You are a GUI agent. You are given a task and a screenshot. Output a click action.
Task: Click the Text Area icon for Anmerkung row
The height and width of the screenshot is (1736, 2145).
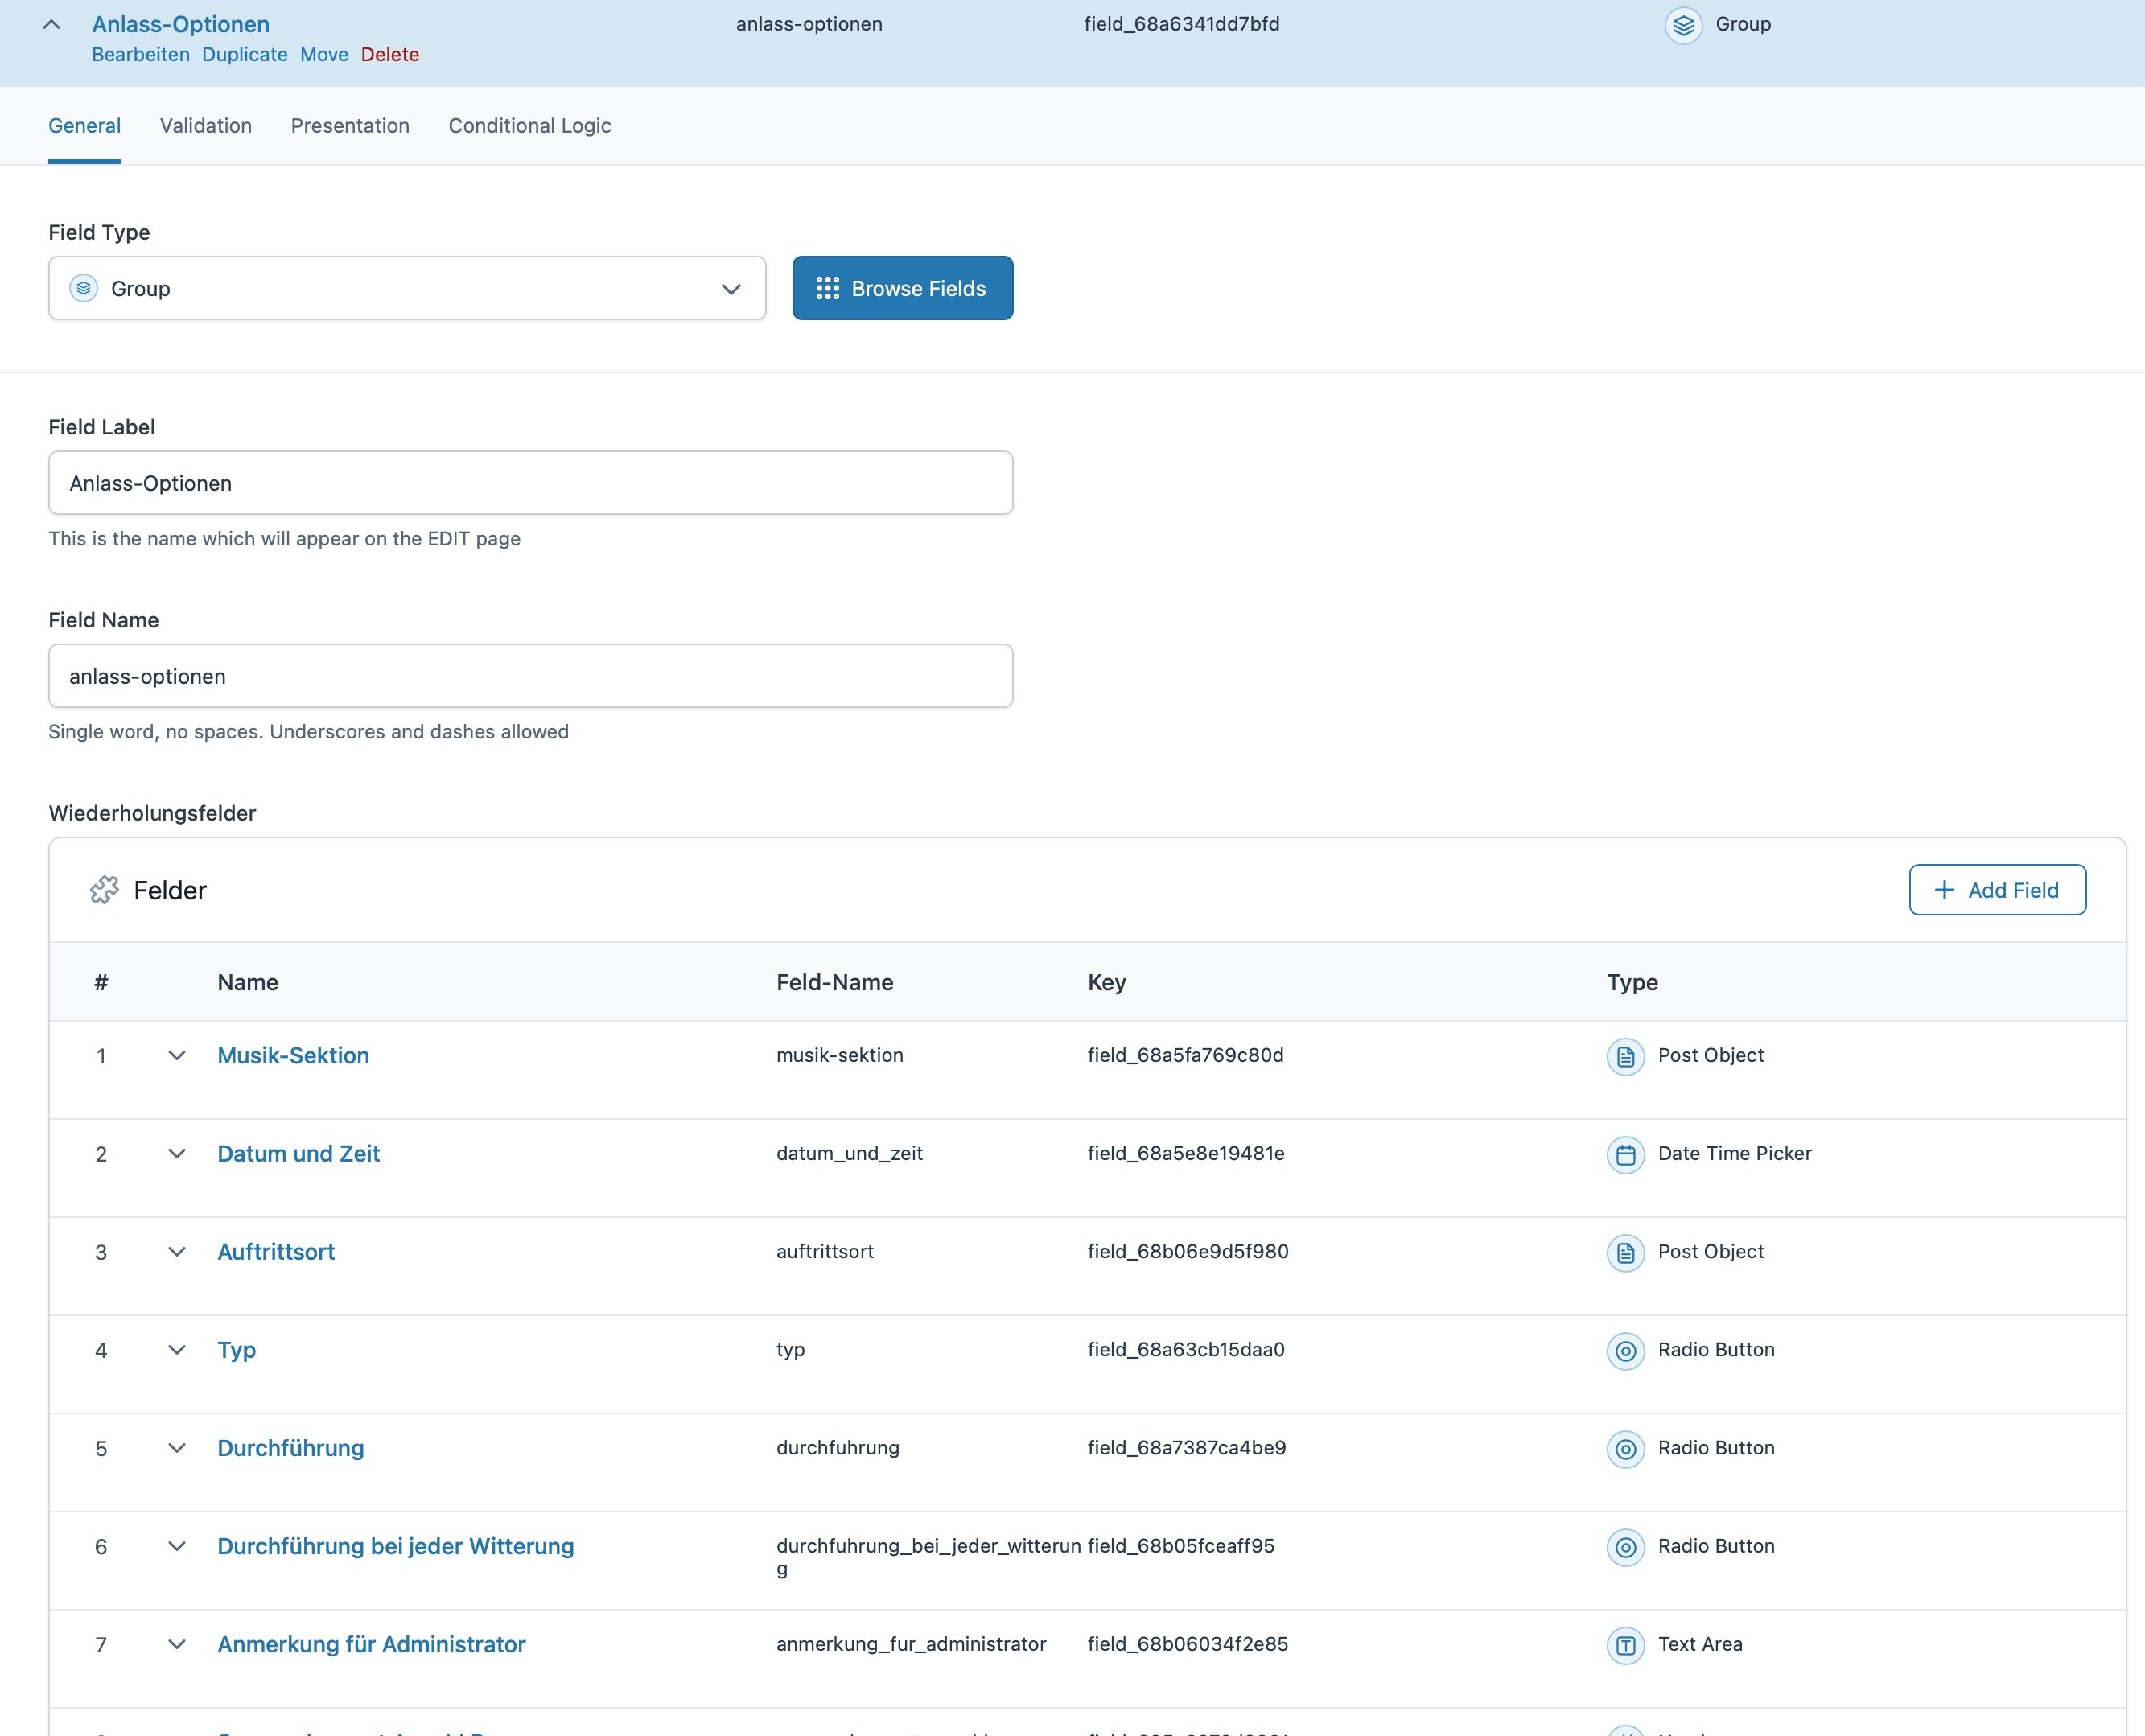pyautogui.click(x=1625, y=1645)
